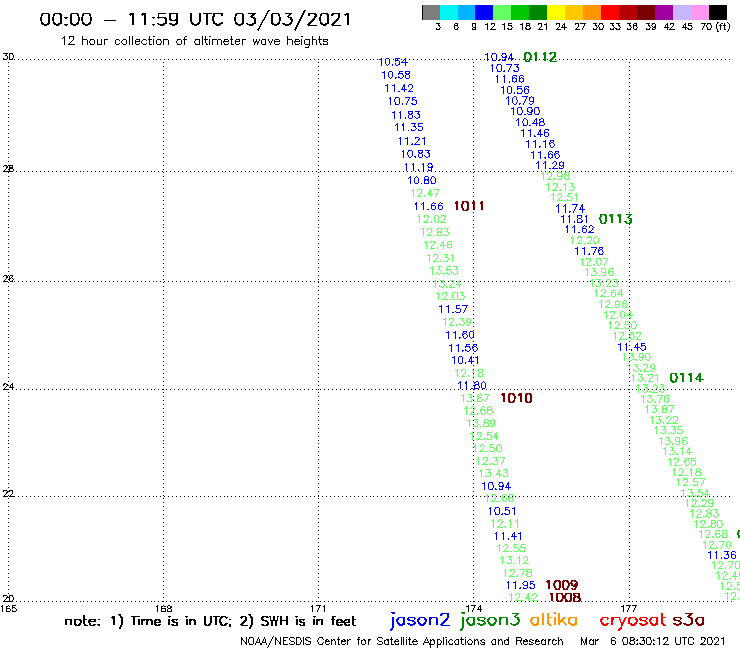The image size is (740, 650).
Task: Click the 1009 time marker
Action: (562, 585)
